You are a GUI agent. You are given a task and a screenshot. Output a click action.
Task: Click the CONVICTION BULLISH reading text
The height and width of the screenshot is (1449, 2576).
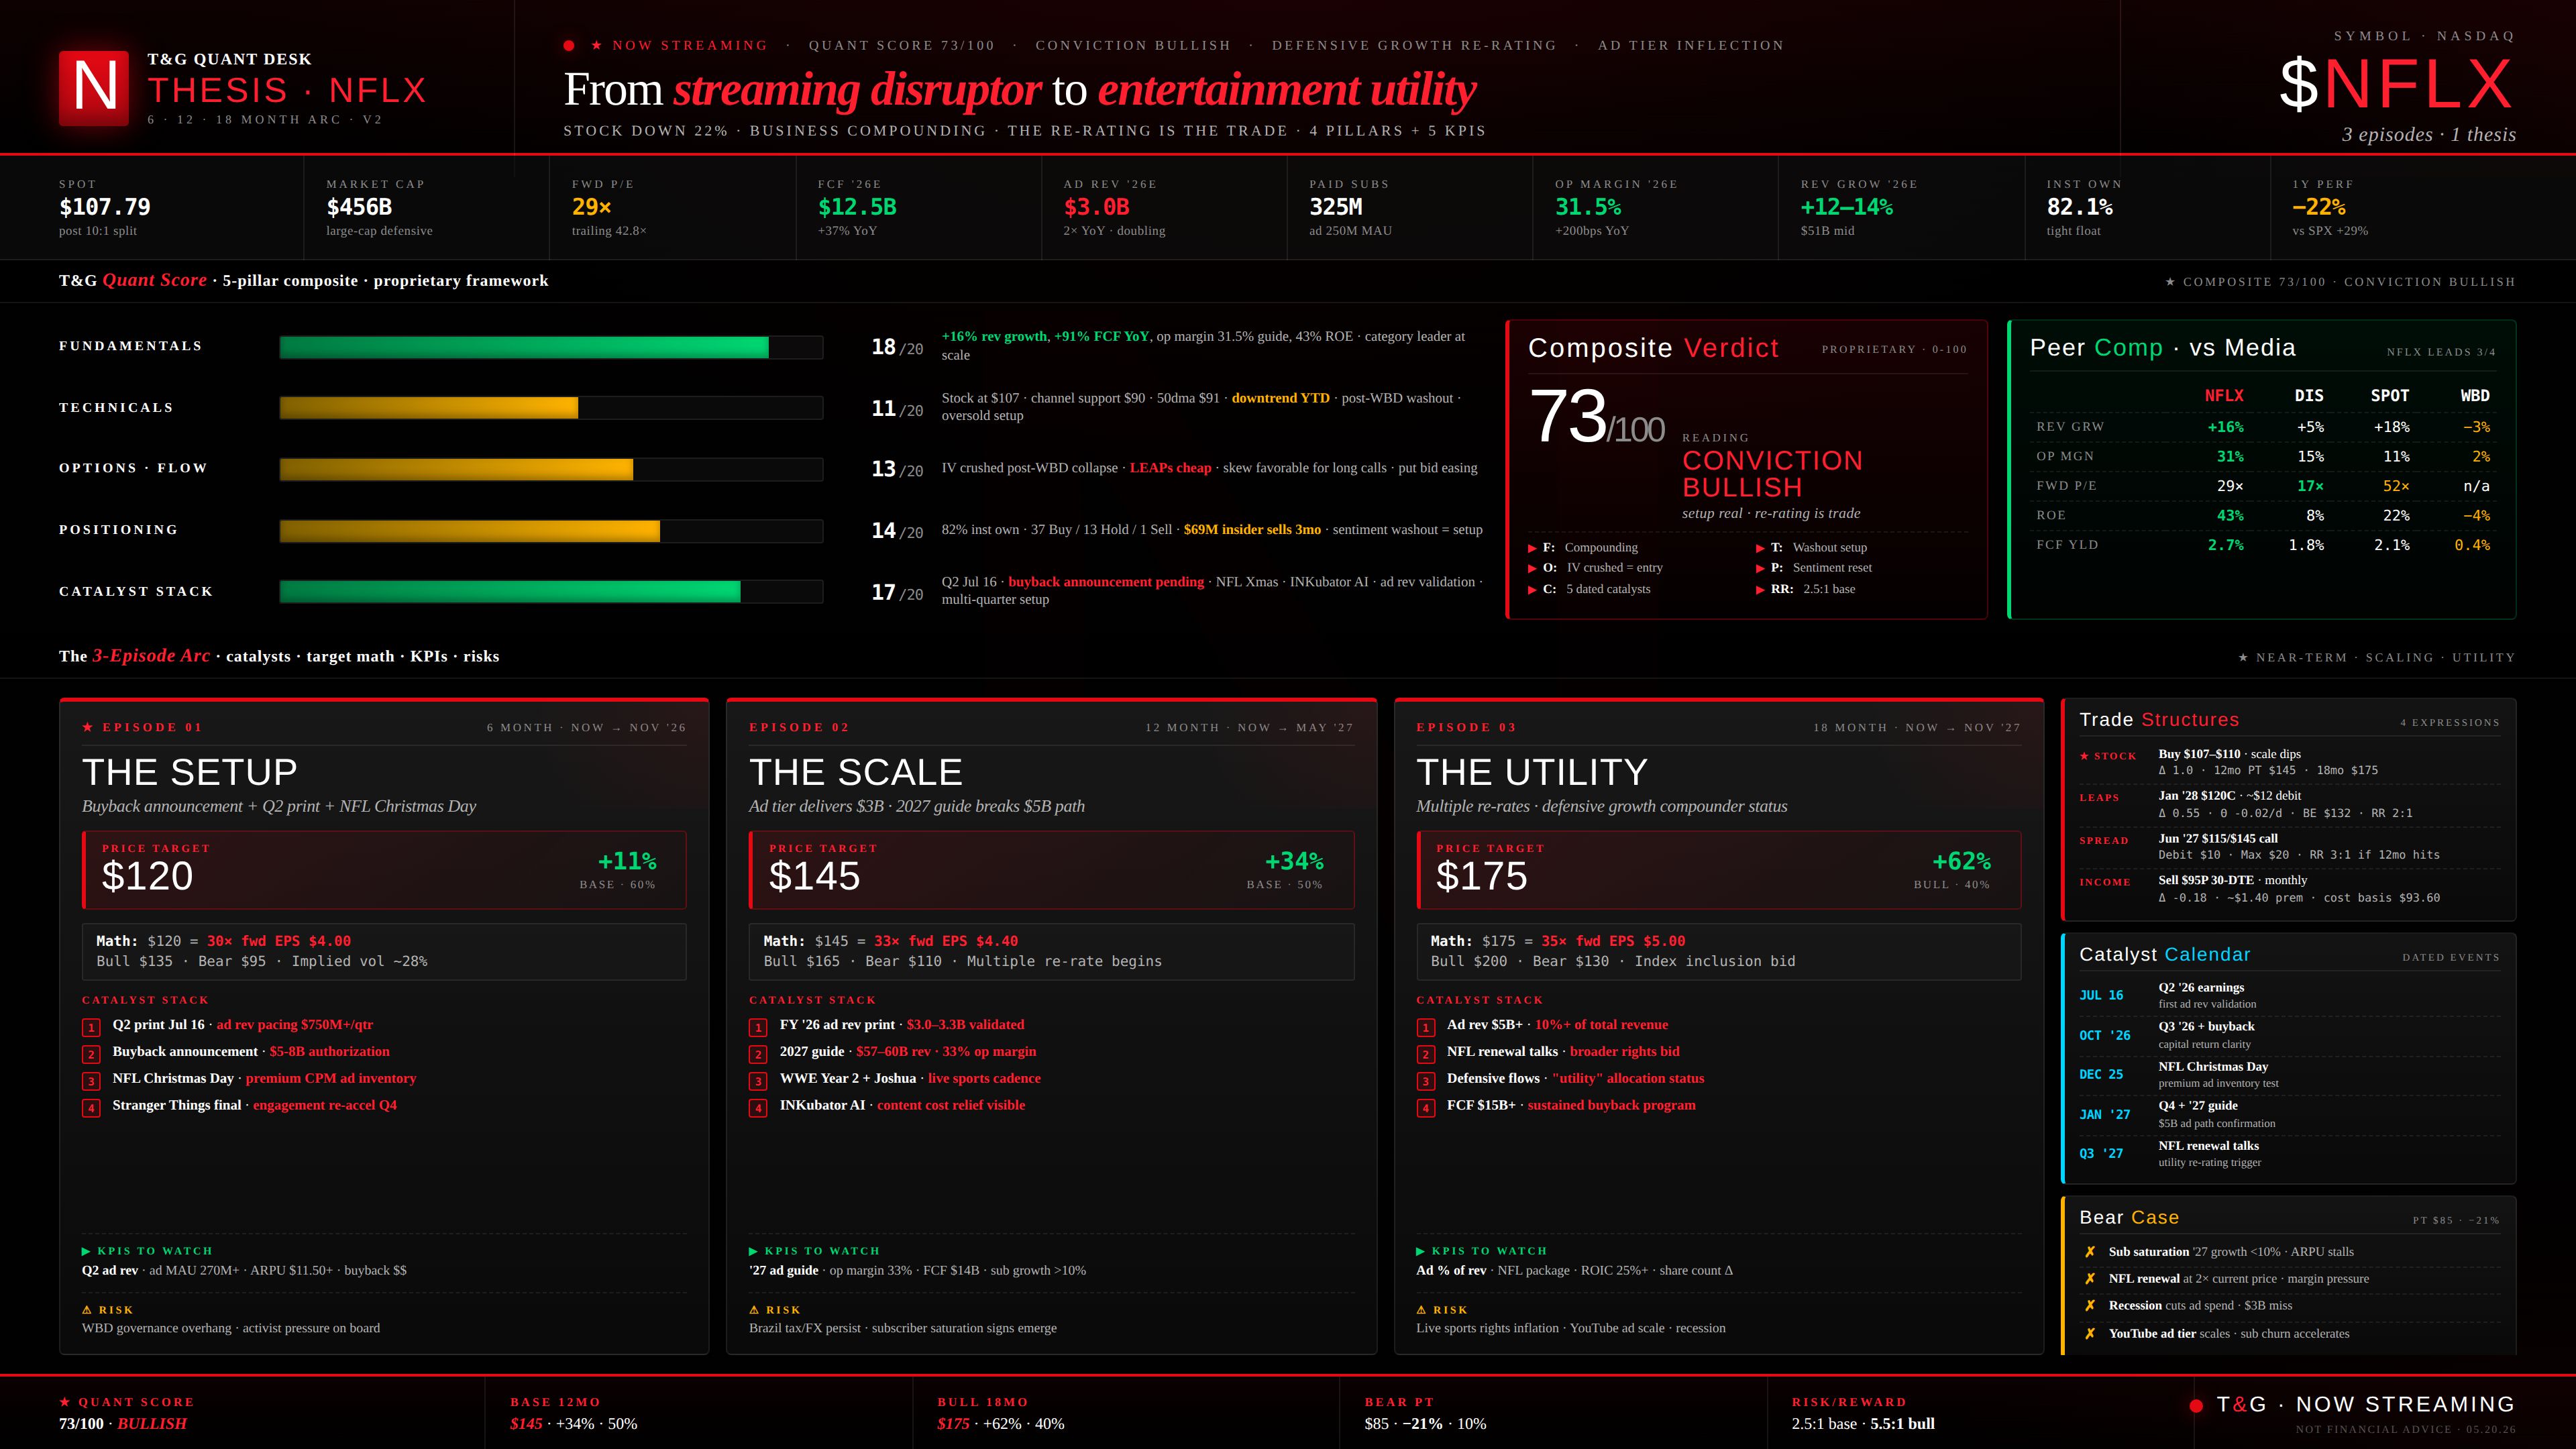coord(1772,474)
